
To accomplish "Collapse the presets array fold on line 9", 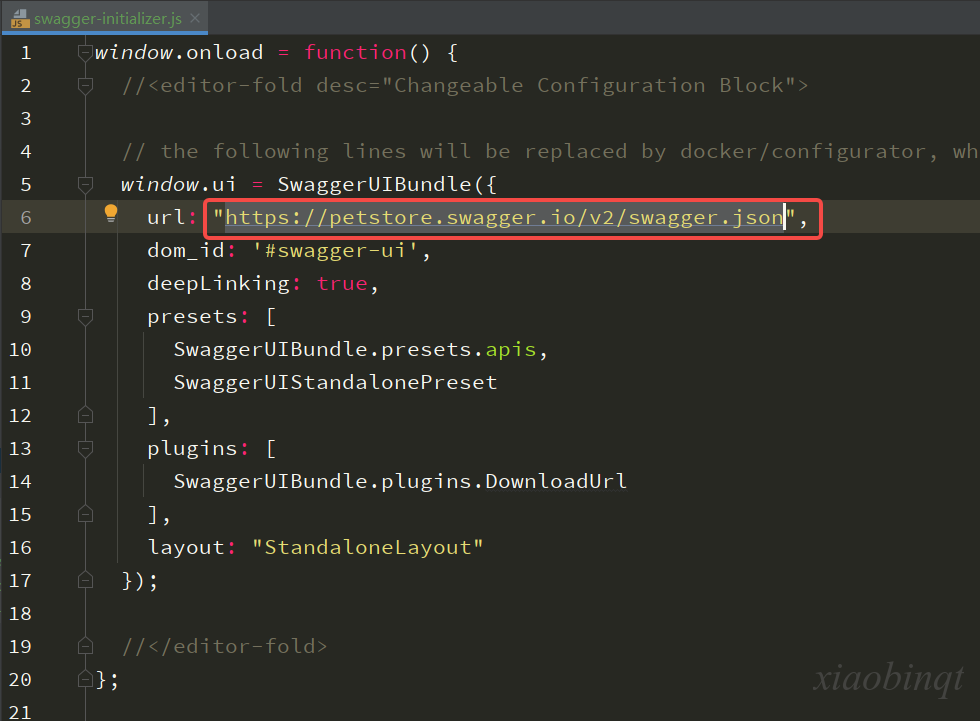I will (x=86, y=317).
